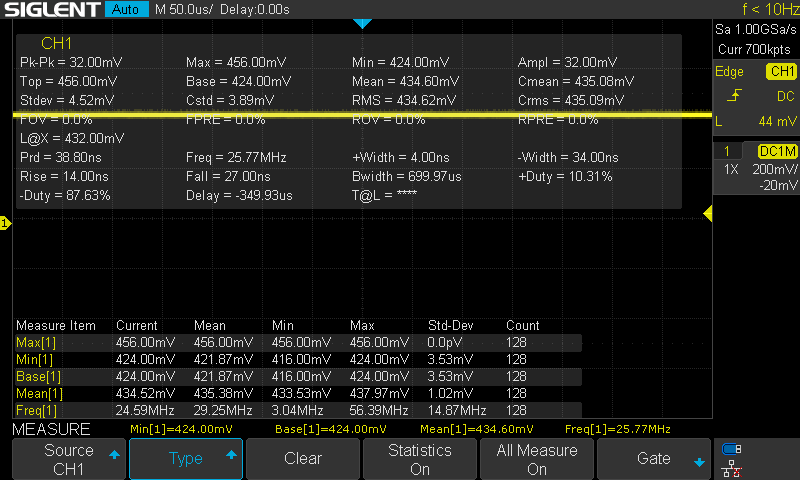
Task: Click the Pk-Pk = 32.00mV measurement
Action: coord(71,62)
